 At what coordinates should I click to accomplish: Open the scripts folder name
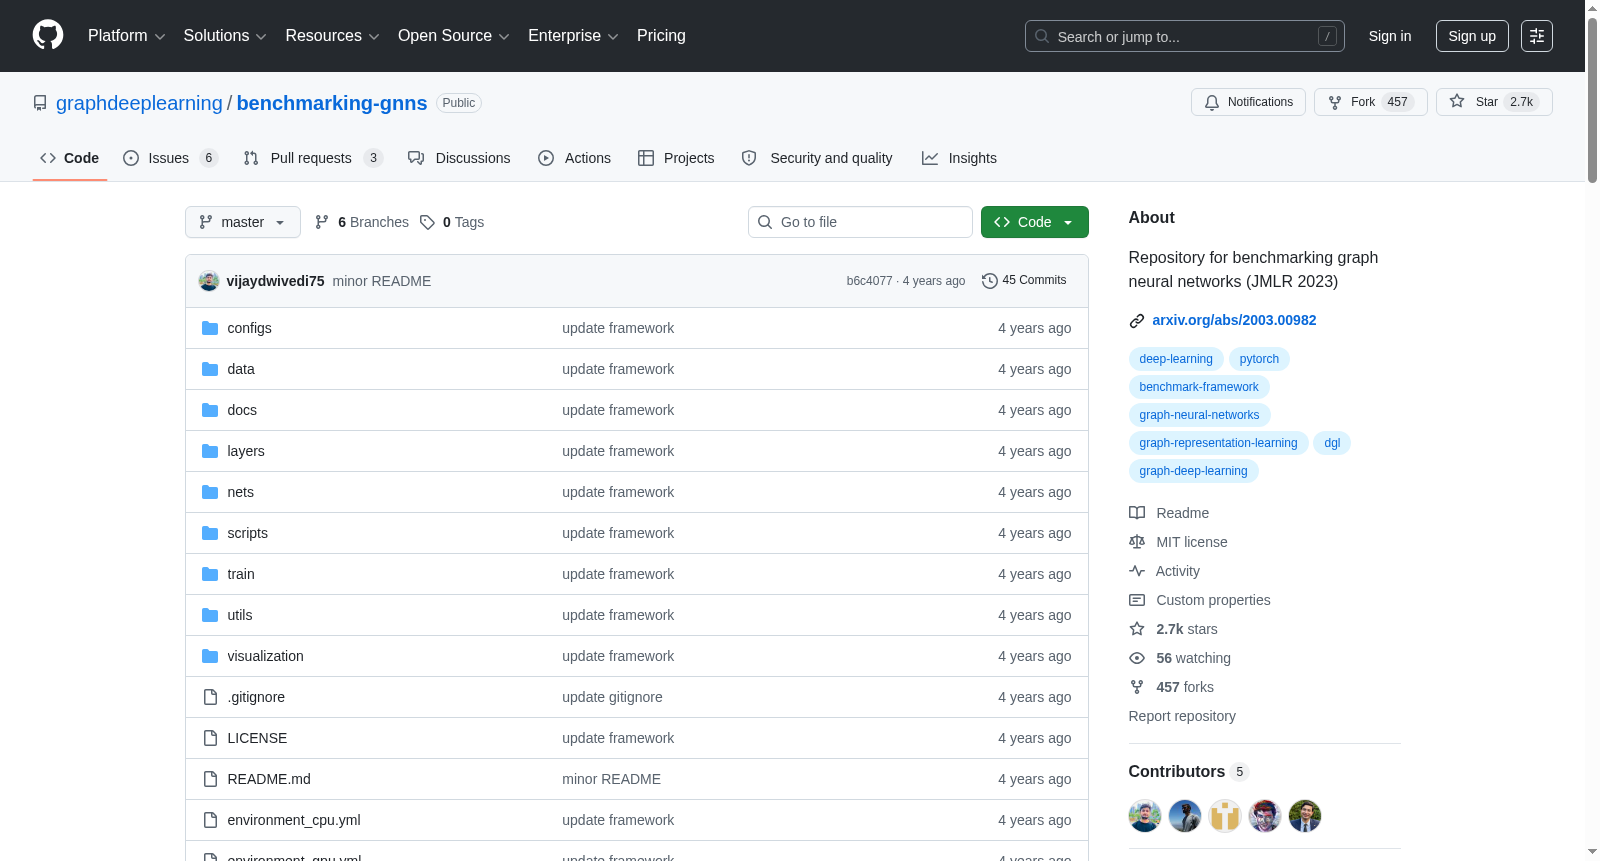pos(247,533)
